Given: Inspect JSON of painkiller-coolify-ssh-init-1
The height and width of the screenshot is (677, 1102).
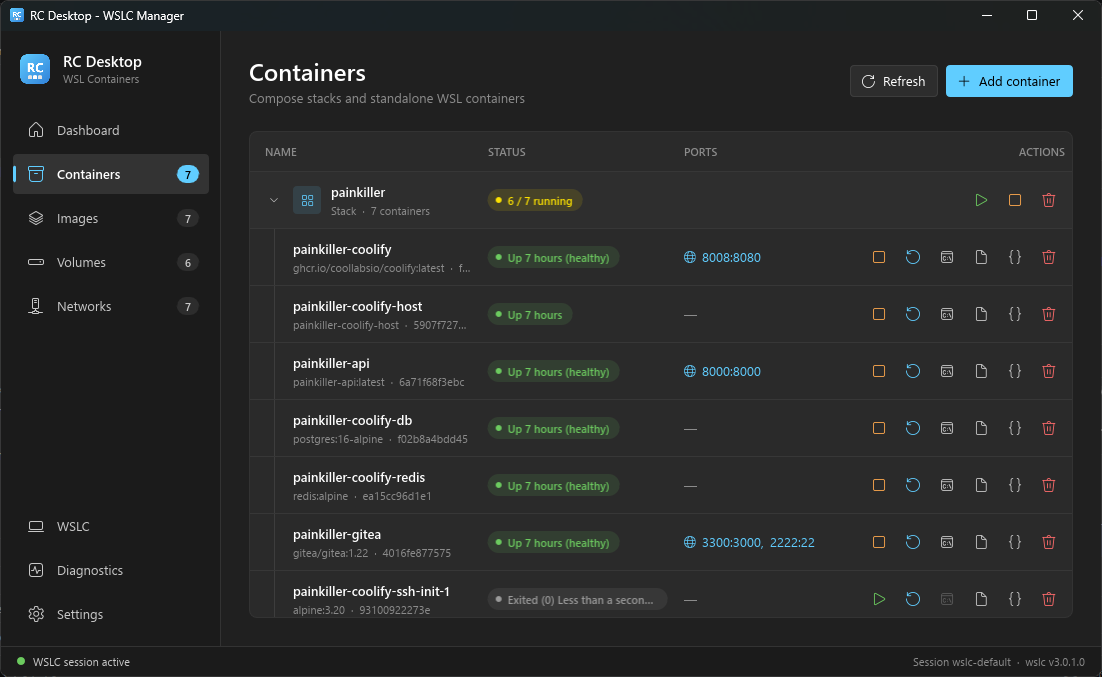Looking at the screenshot, I should tap(1015, 599).
